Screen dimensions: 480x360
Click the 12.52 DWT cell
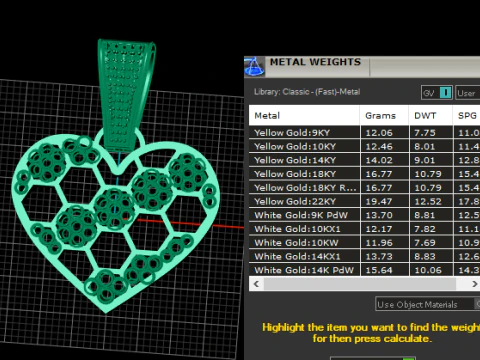point(431,201)
